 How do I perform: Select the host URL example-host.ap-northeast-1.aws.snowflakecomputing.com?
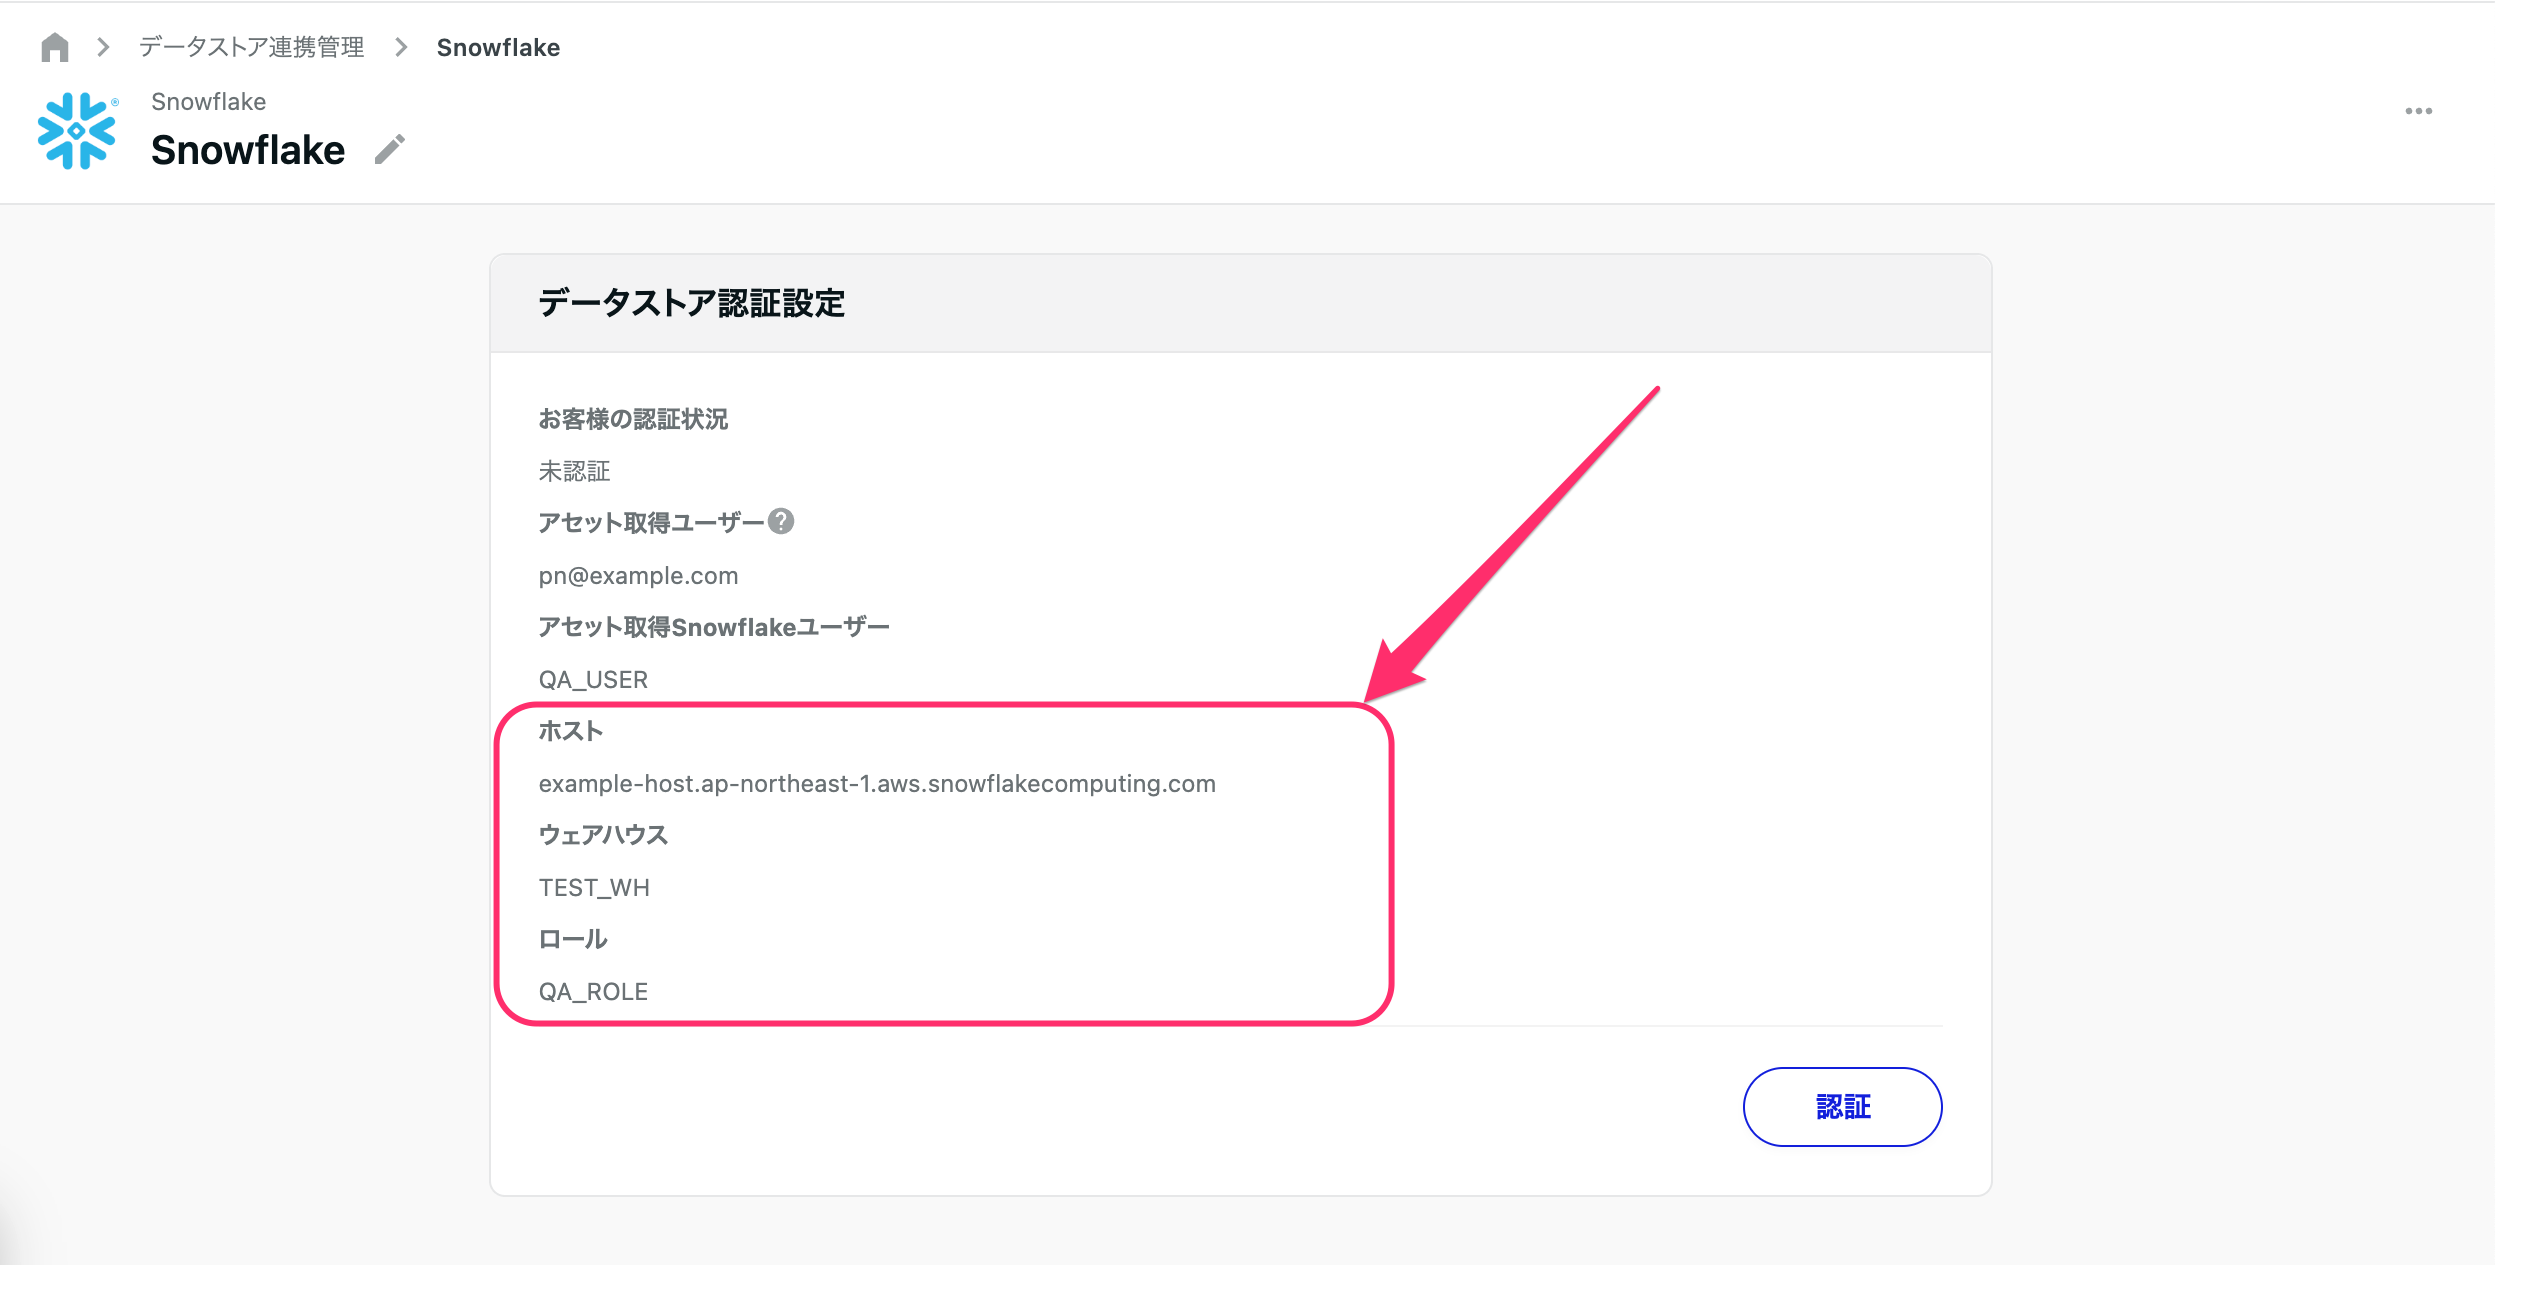(x=877, y=784)
